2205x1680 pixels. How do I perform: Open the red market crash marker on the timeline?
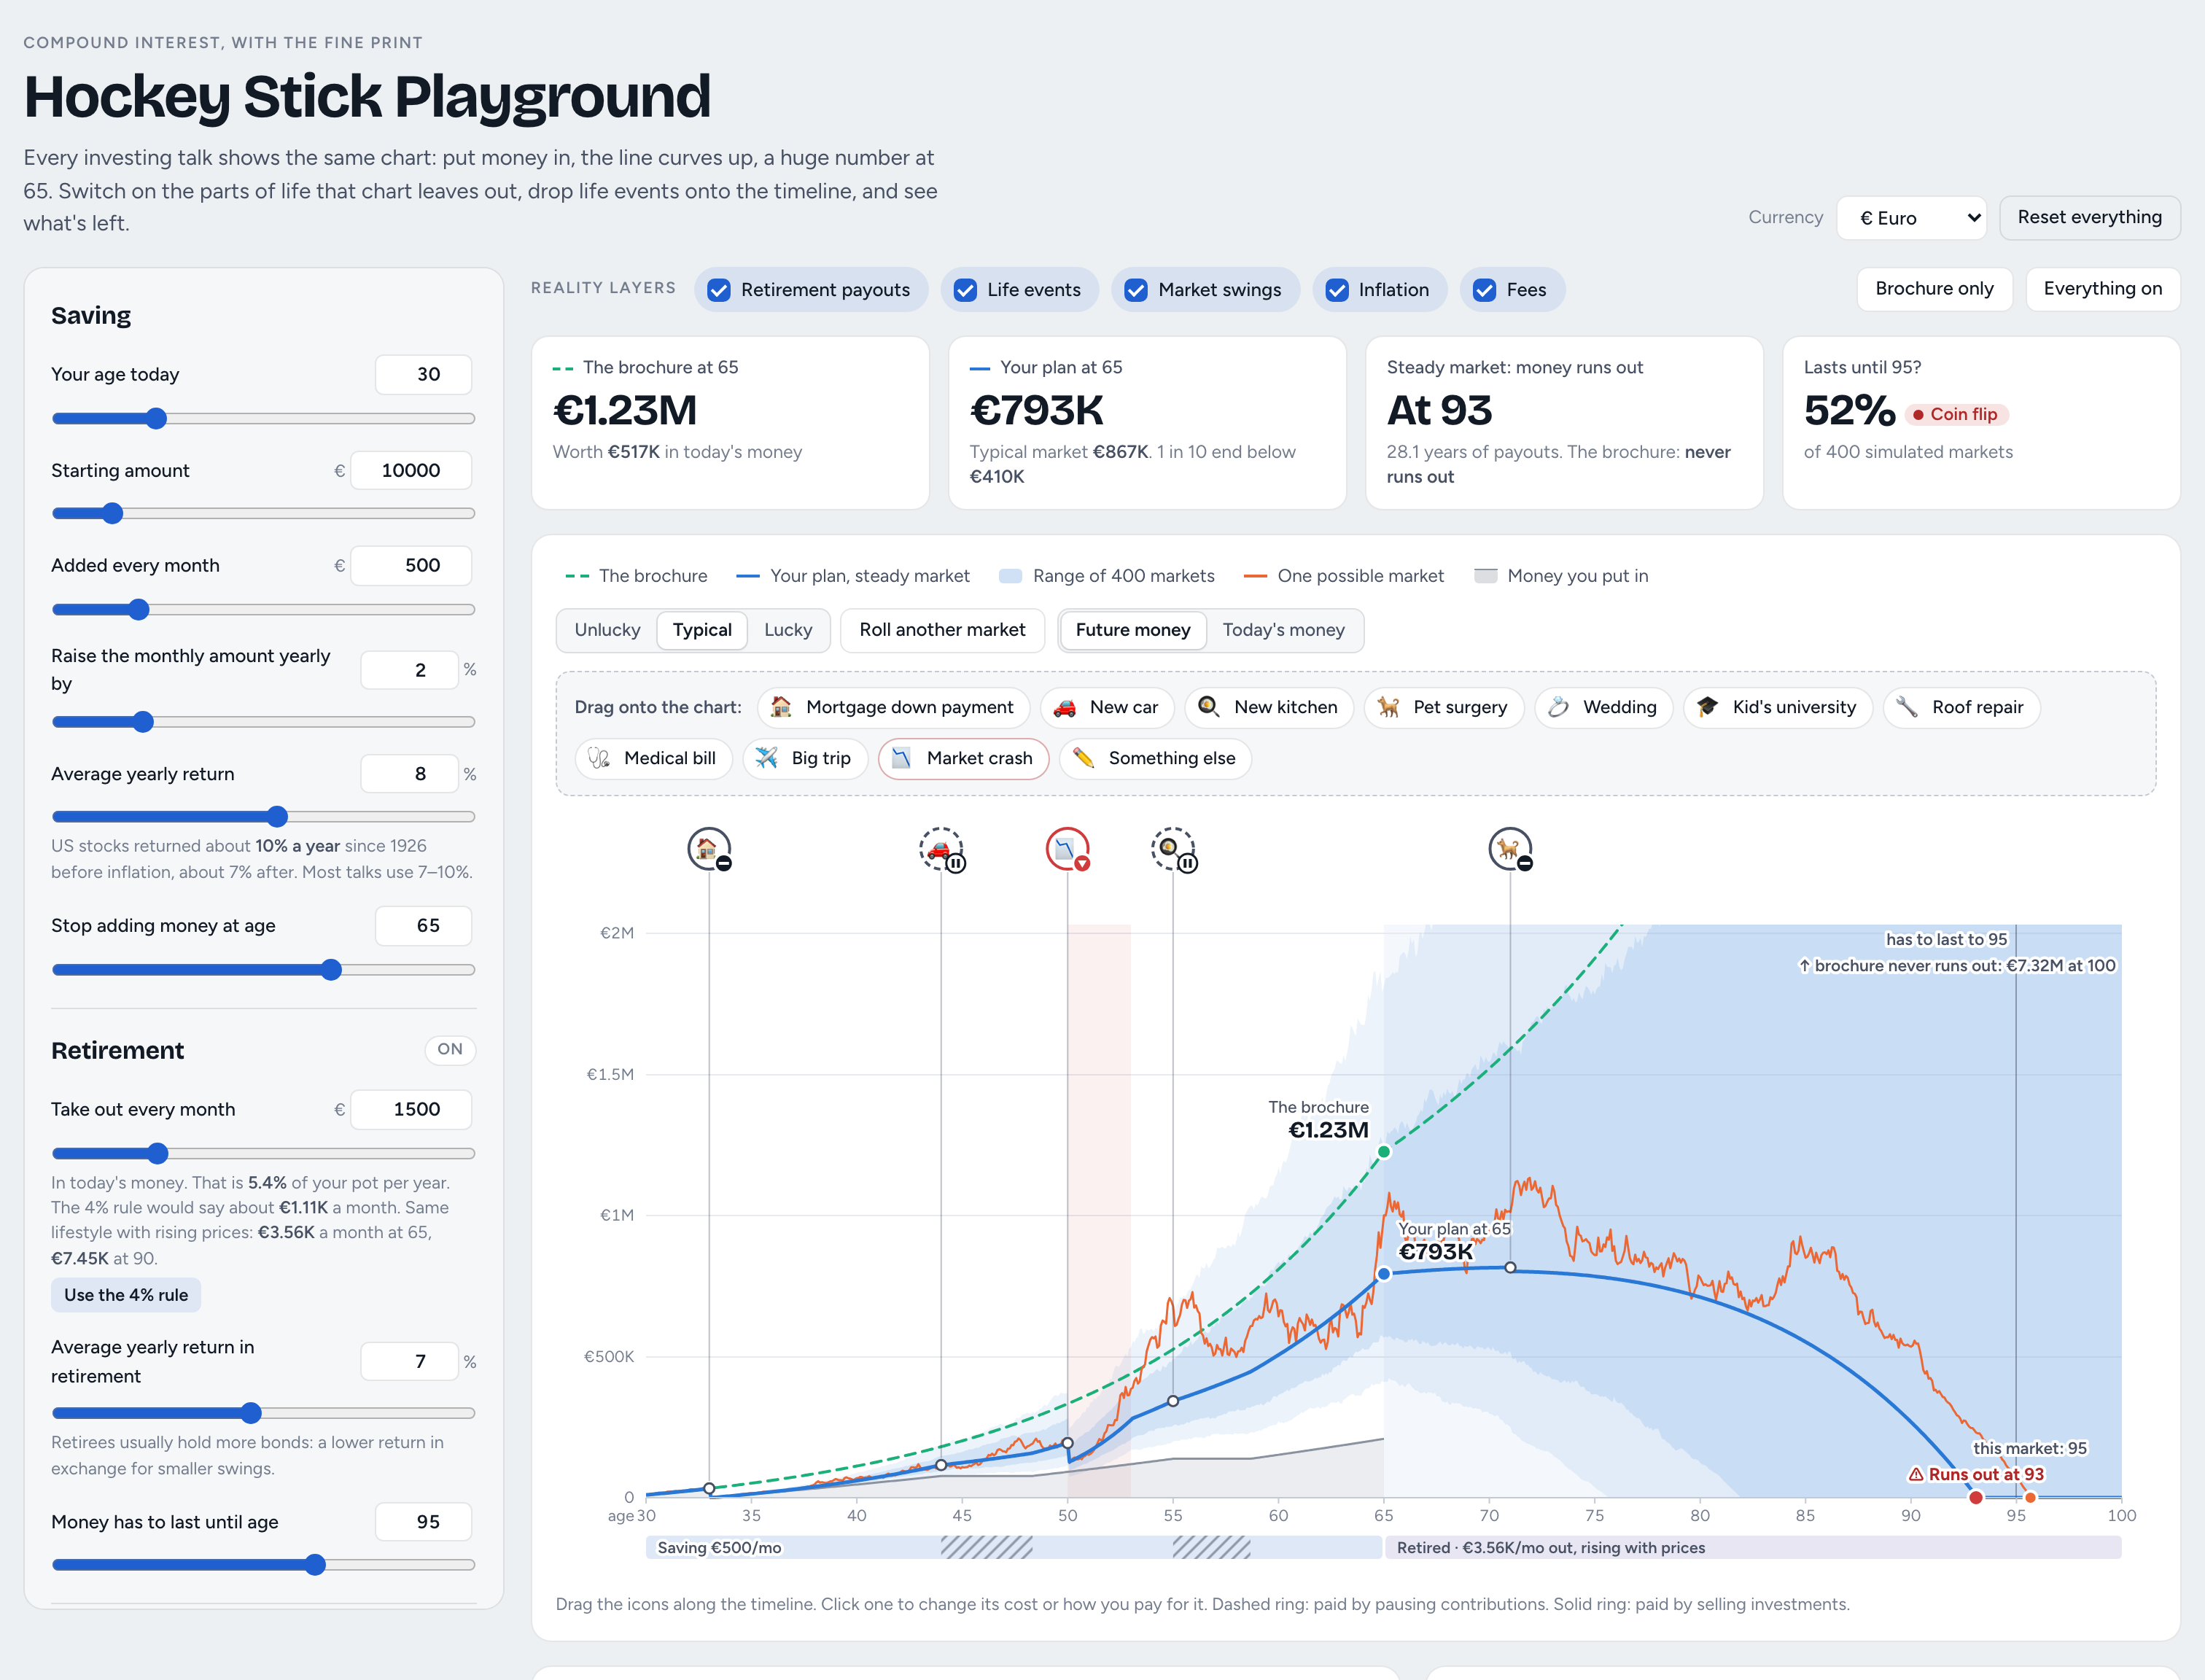tap(1067, 850)
